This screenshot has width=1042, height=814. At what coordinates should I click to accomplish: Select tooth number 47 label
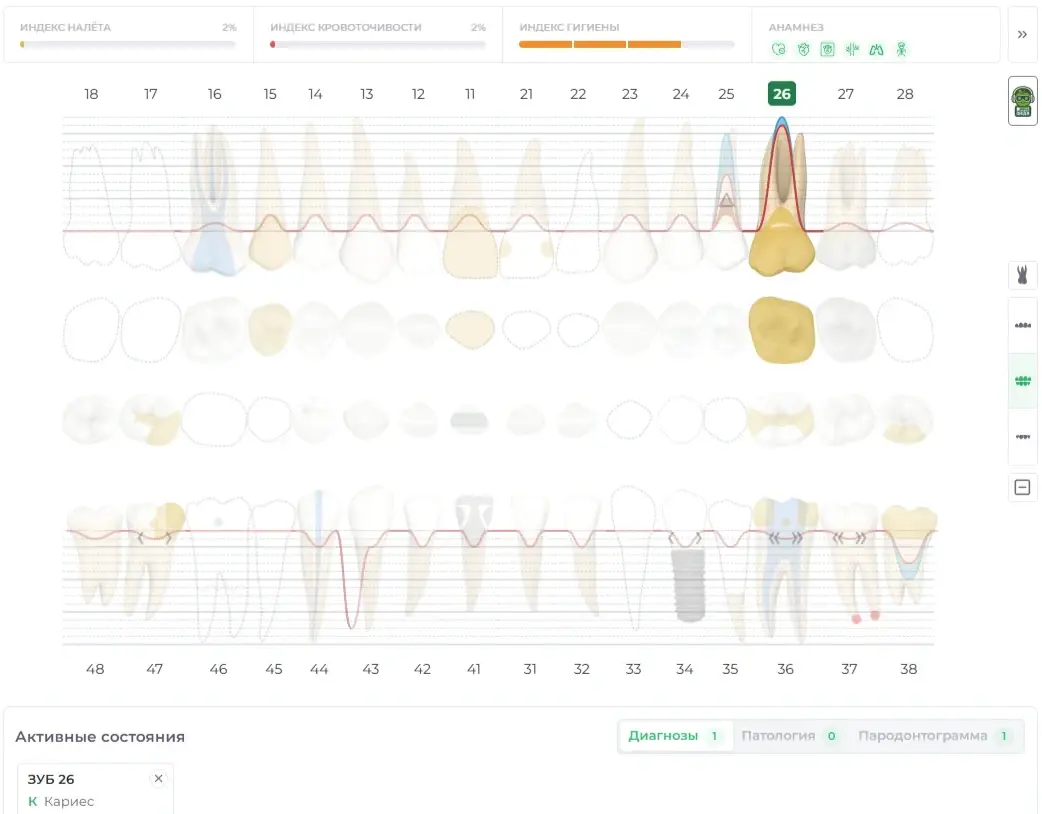[x=154, y=669]
